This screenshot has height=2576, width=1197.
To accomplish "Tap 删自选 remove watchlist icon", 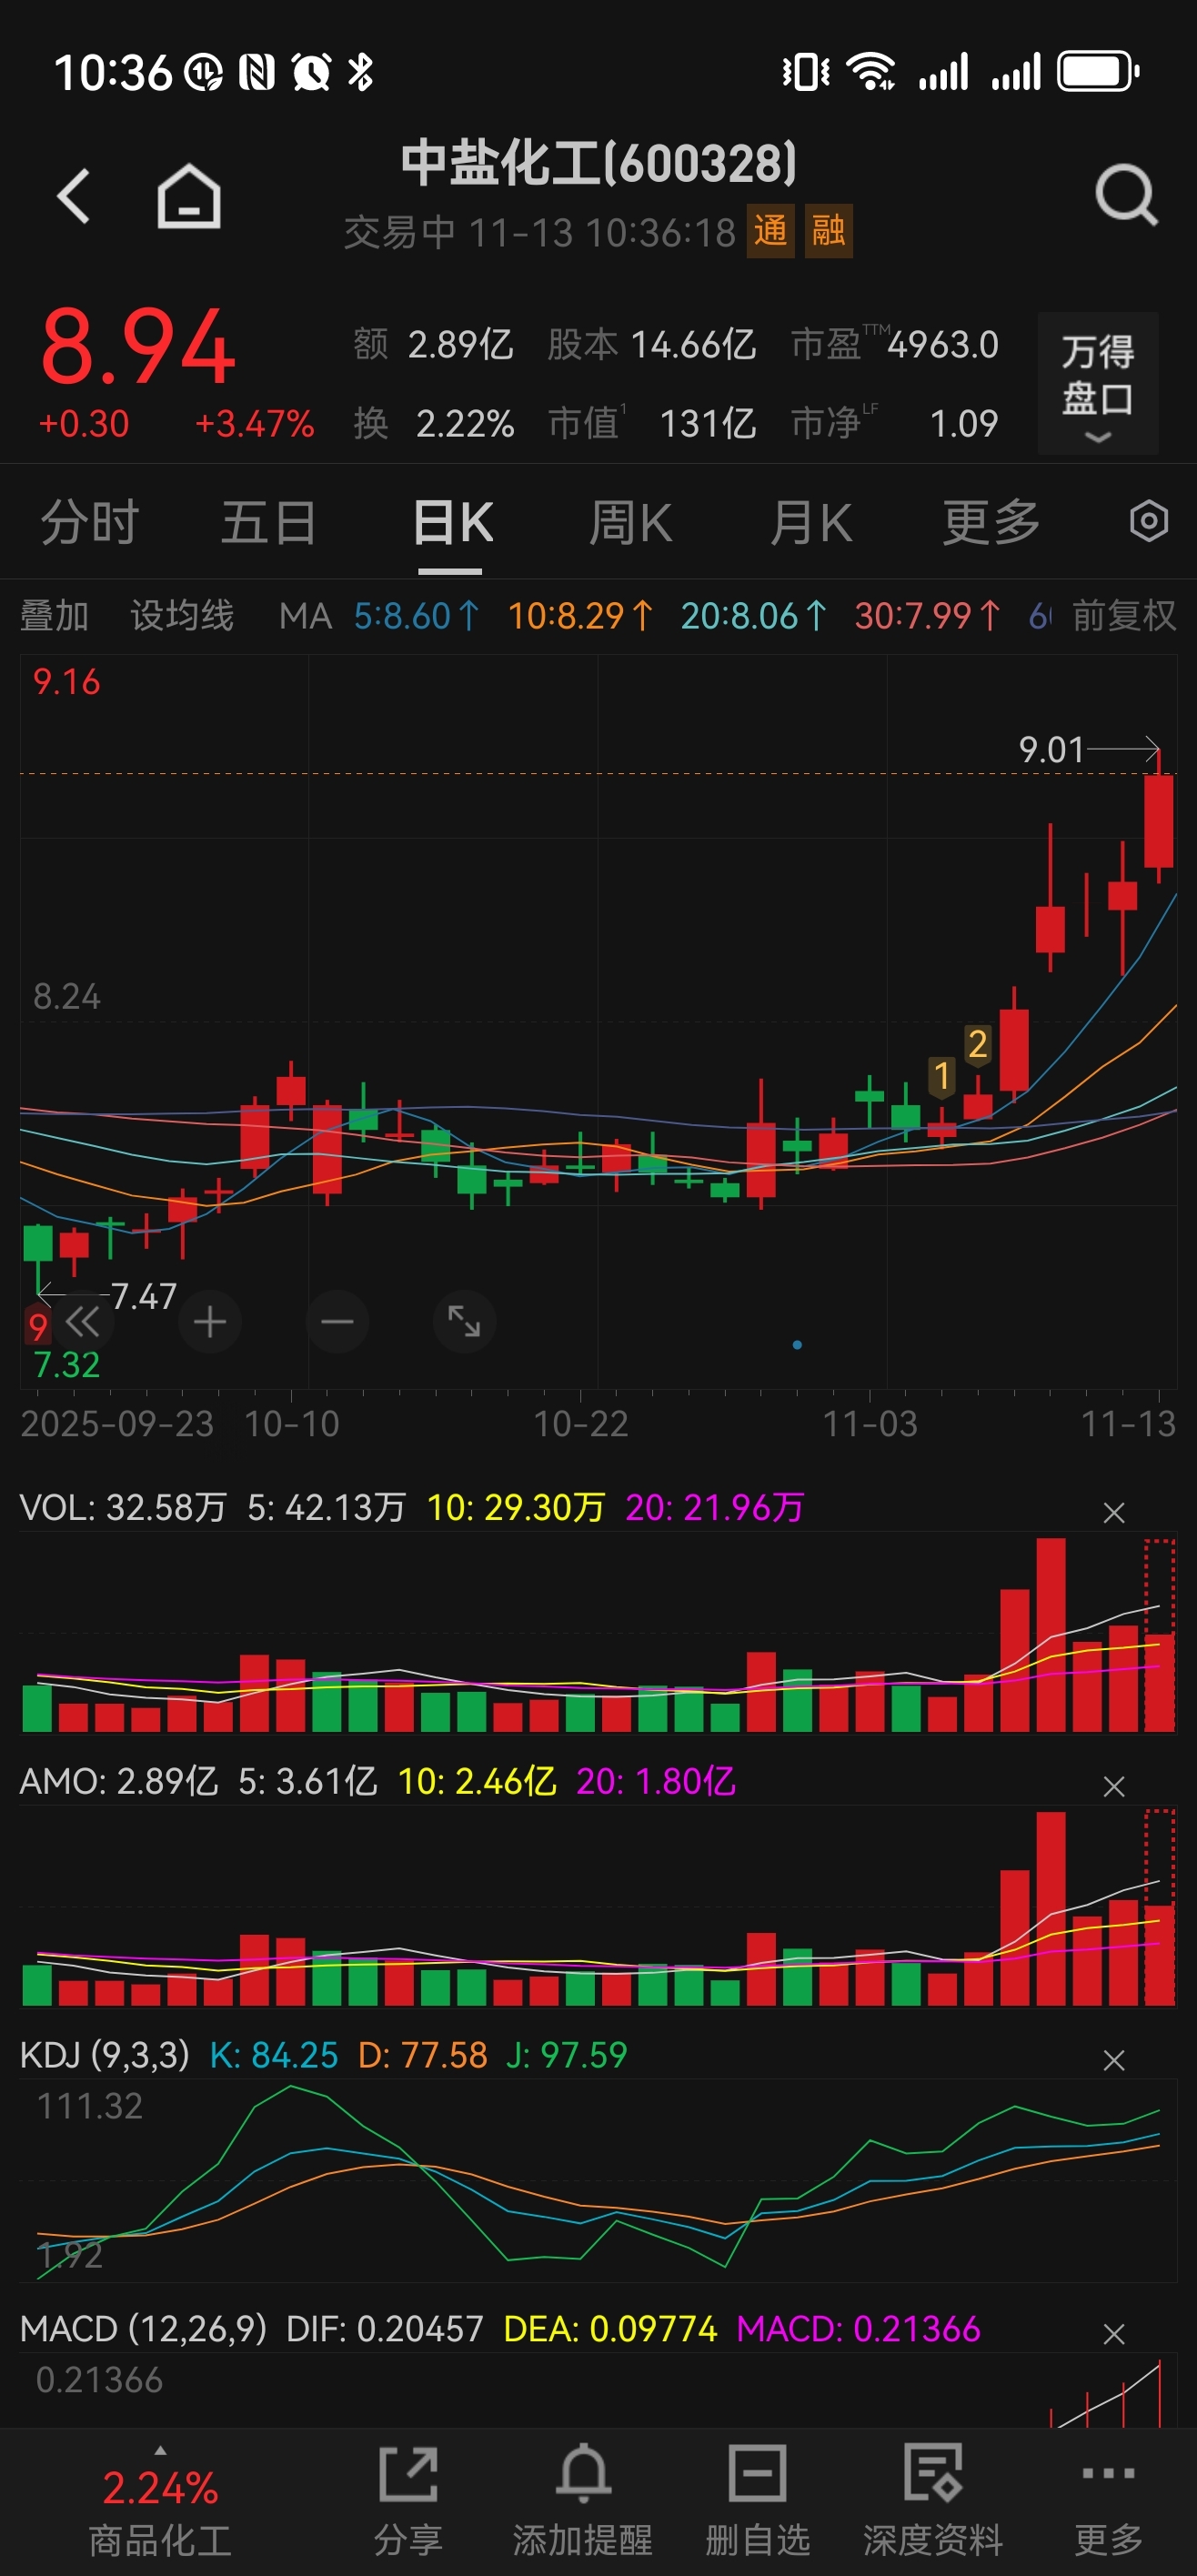I will click(757, 2474).
